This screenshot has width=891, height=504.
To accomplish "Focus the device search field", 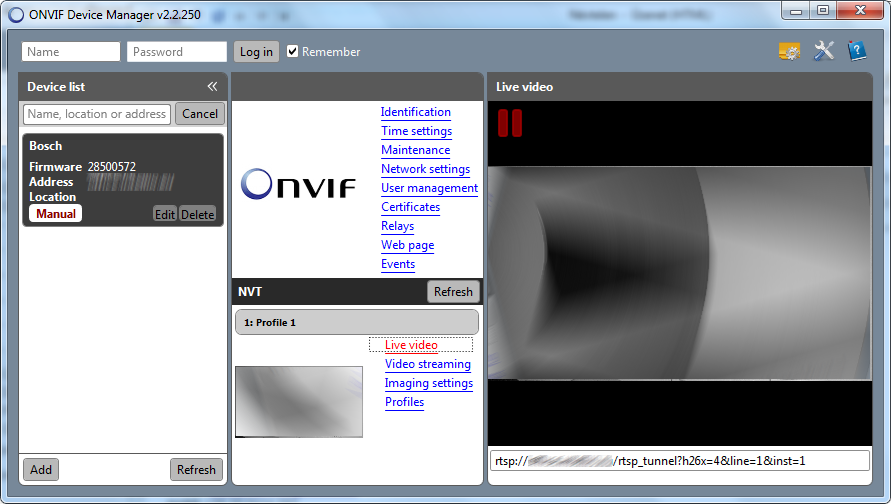I will click(x=97, y=114).
